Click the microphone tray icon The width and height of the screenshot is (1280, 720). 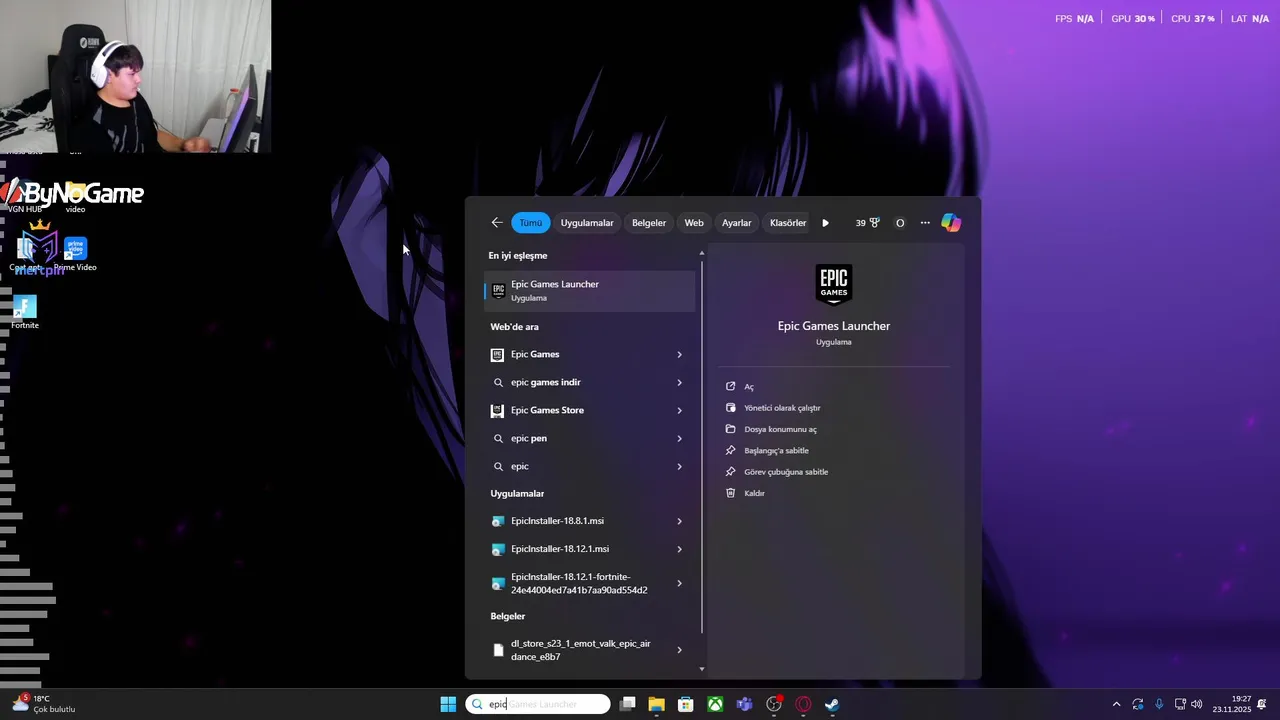tap(1159, 704)
